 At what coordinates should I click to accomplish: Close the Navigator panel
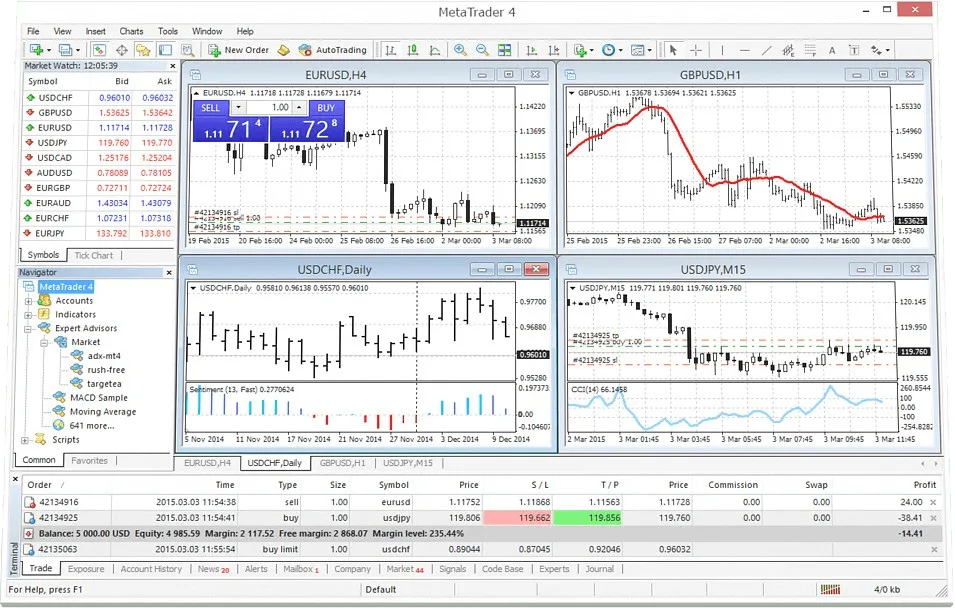pos(169,272)
